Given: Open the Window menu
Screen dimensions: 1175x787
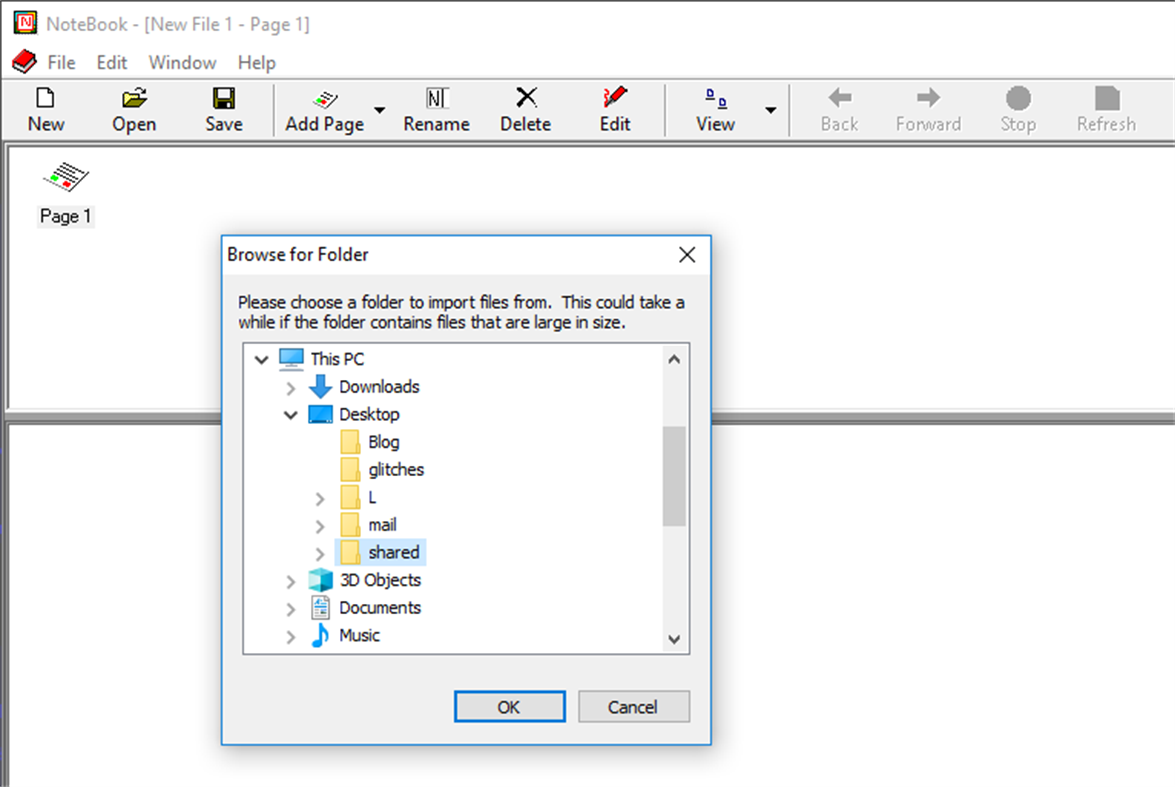Looking at the screenshot, I should (x=182, y=62).
